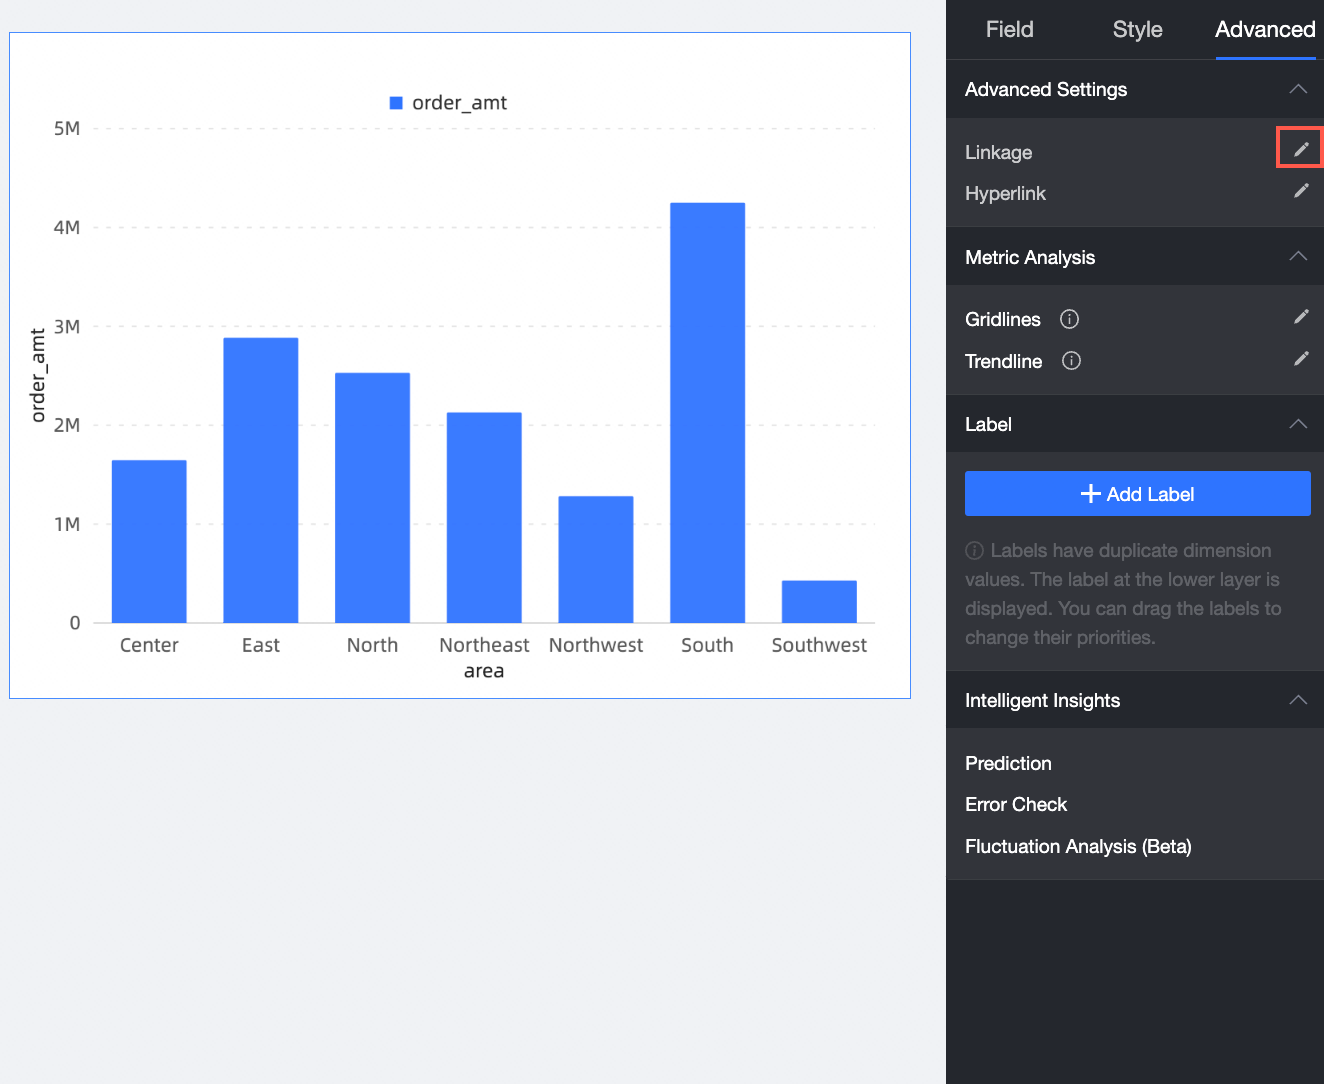The height and width of the screenshot is (1084, 1324).
Task: Click the Northeast axis category label
Action: coord(484,645)
